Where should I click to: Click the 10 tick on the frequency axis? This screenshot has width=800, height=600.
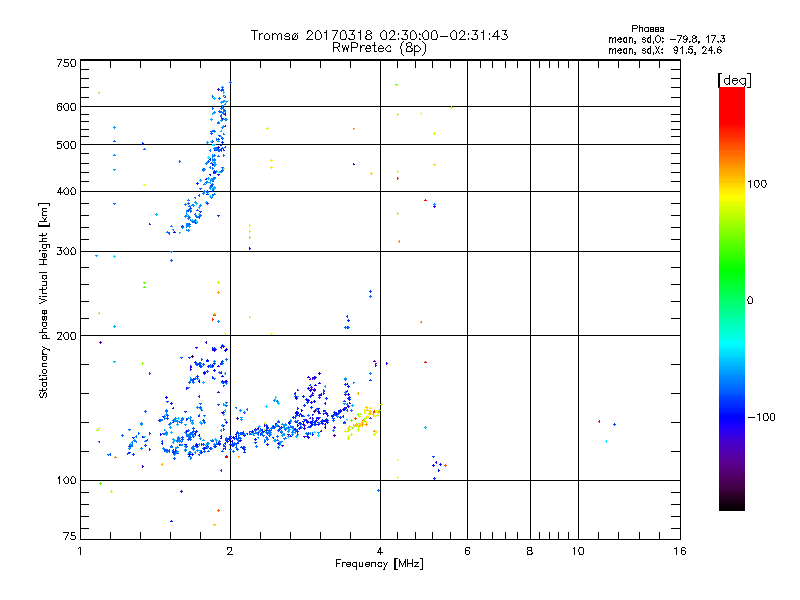[x=577, y=551]
